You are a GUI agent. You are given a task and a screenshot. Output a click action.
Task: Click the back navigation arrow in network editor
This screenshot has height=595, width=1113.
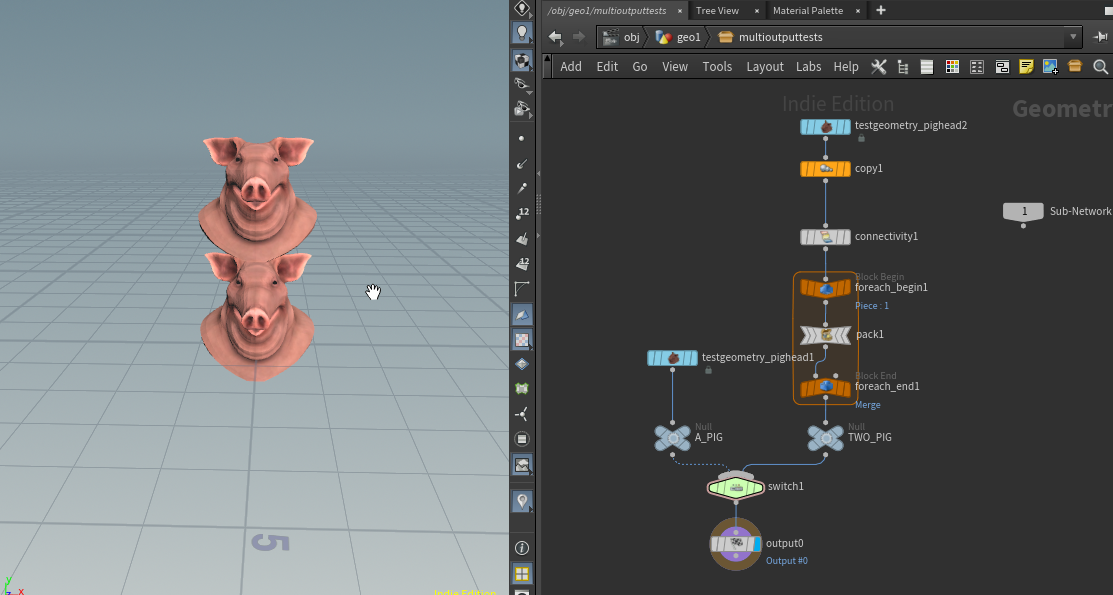point(555,37)
